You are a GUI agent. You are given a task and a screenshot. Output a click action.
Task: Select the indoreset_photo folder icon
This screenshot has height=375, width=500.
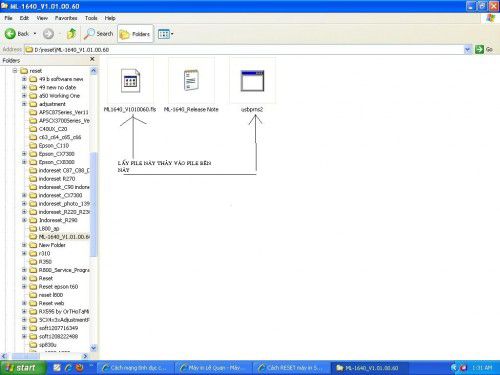pos(33,204)
